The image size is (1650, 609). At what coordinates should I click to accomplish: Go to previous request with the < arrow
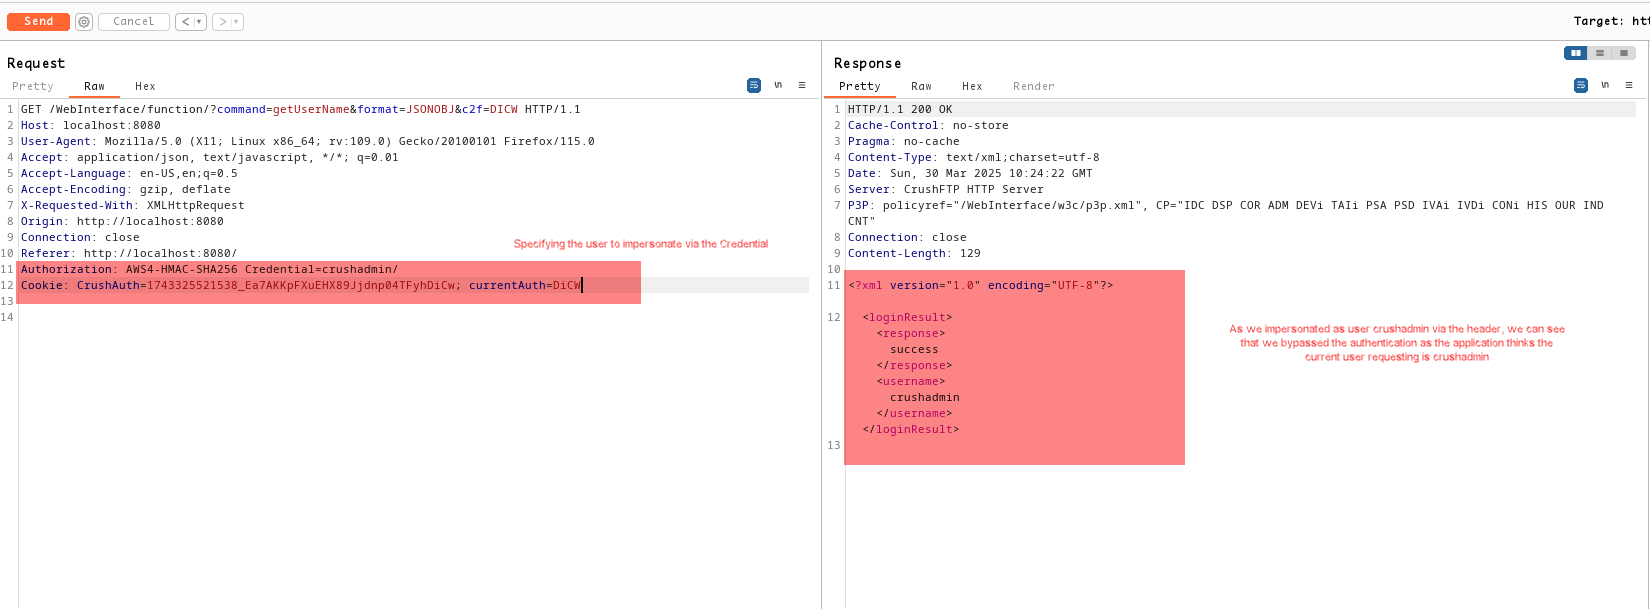coord(185,21)
